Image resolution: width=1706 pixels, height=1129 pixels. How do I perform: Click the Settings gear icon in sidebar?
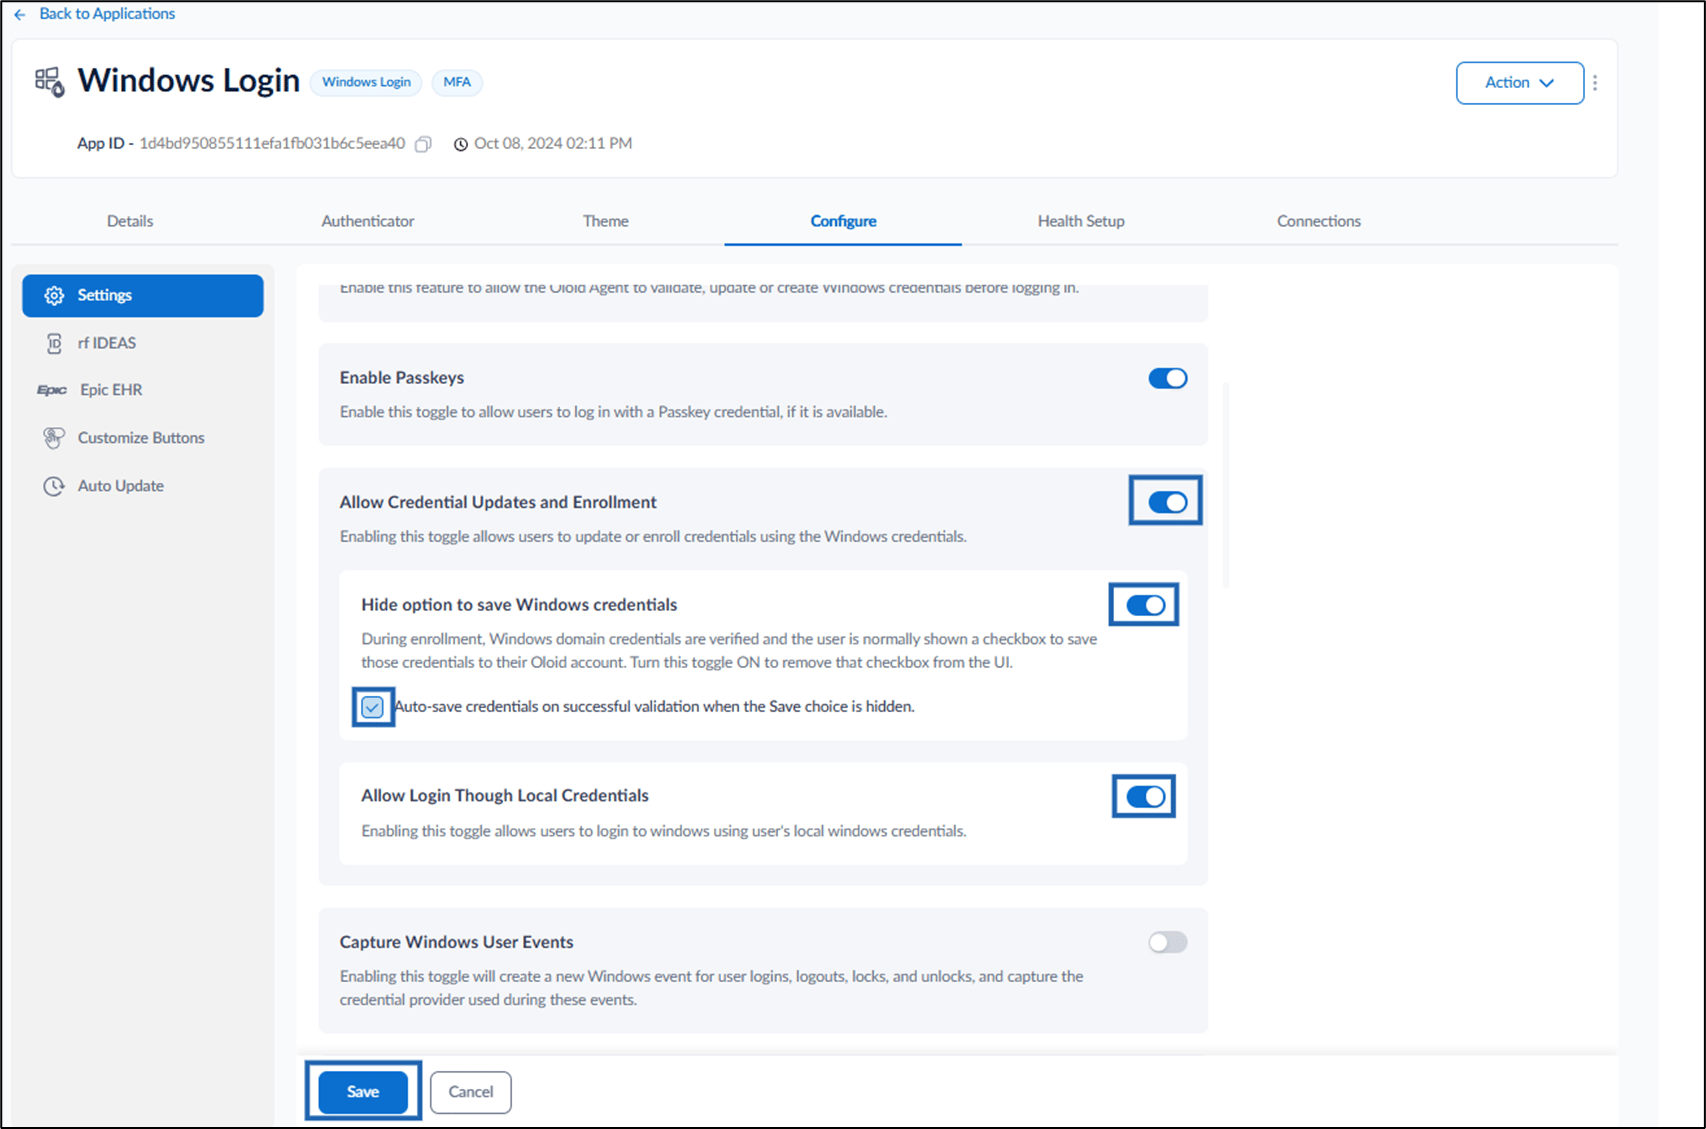click(54, 295)
